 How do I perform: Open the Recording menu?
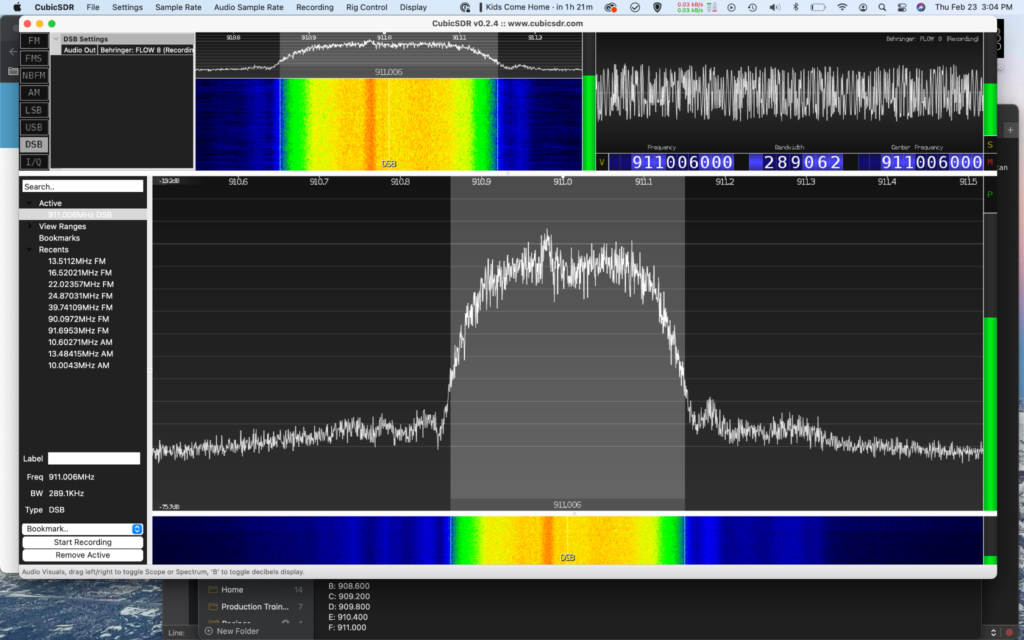click(x=315, y=7)
